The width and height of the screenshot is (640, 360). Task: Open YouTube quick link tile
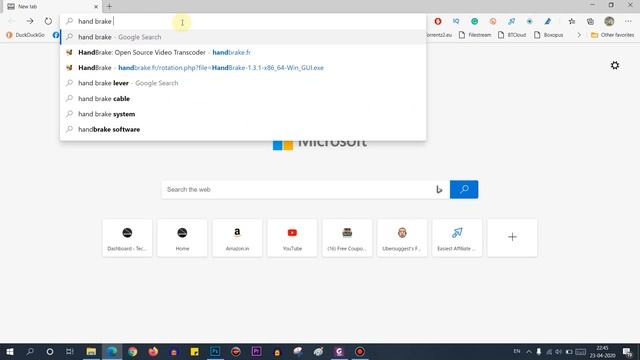tap(292, 238)
